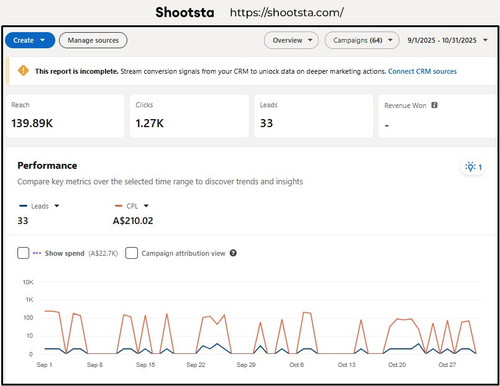Screen dimensions: 500x386
Task: Enable the Campaign attribution view checkbox
Action: tap(131, 253)
